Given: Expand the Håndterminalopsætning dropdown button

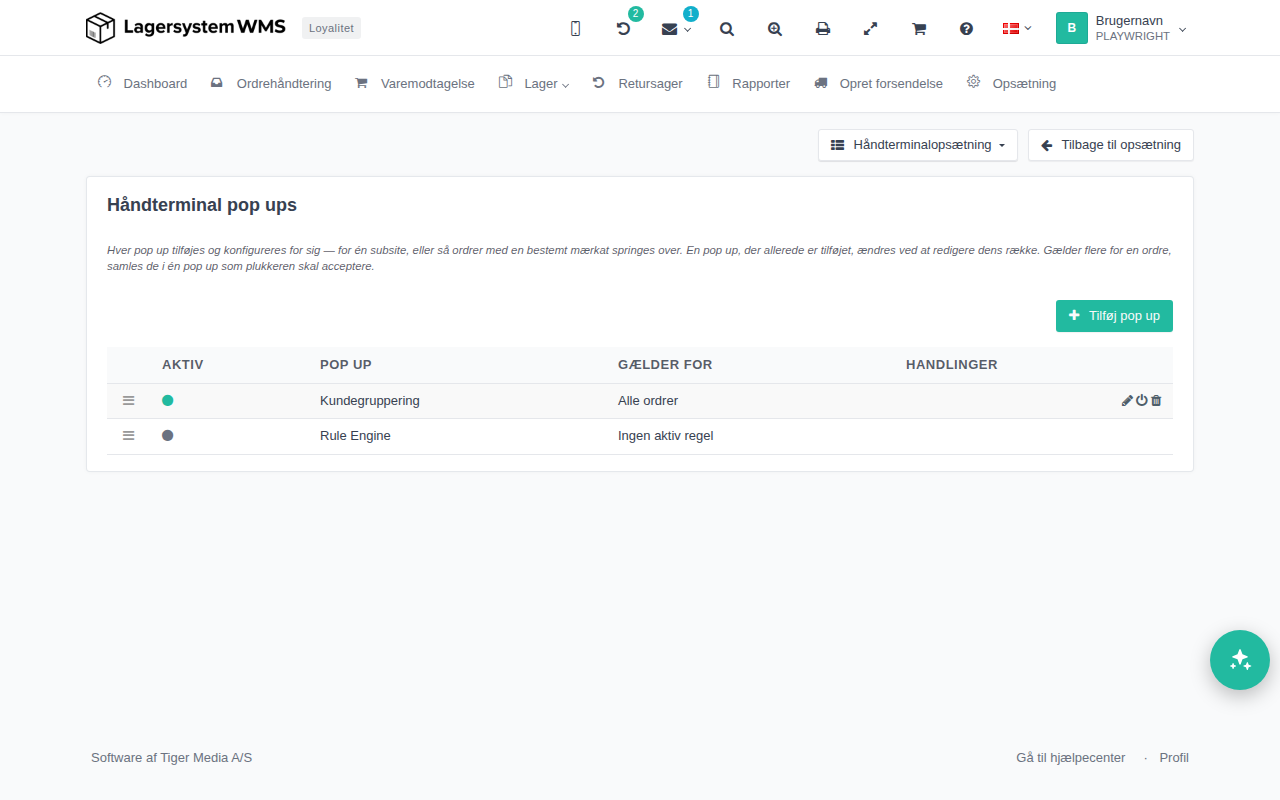Looking at the screenshot, I should click(918, 145).
